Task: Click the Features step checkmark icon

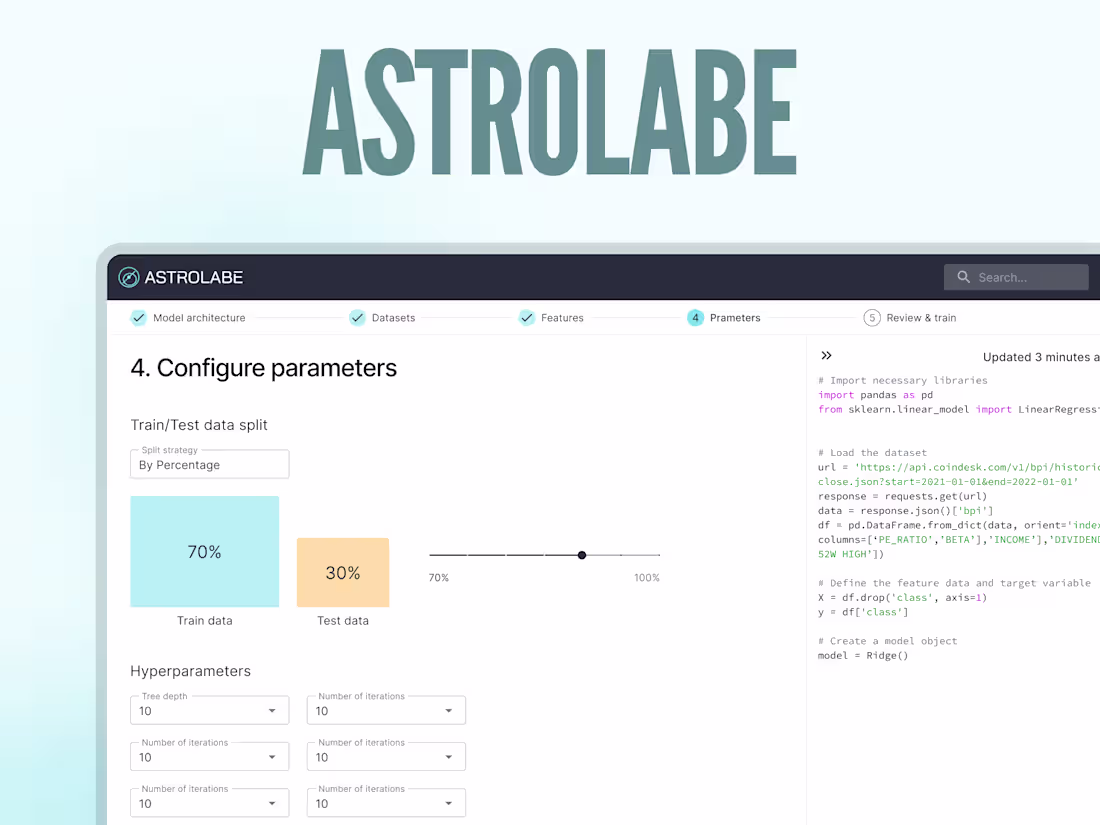Action: tap(527, 317)
